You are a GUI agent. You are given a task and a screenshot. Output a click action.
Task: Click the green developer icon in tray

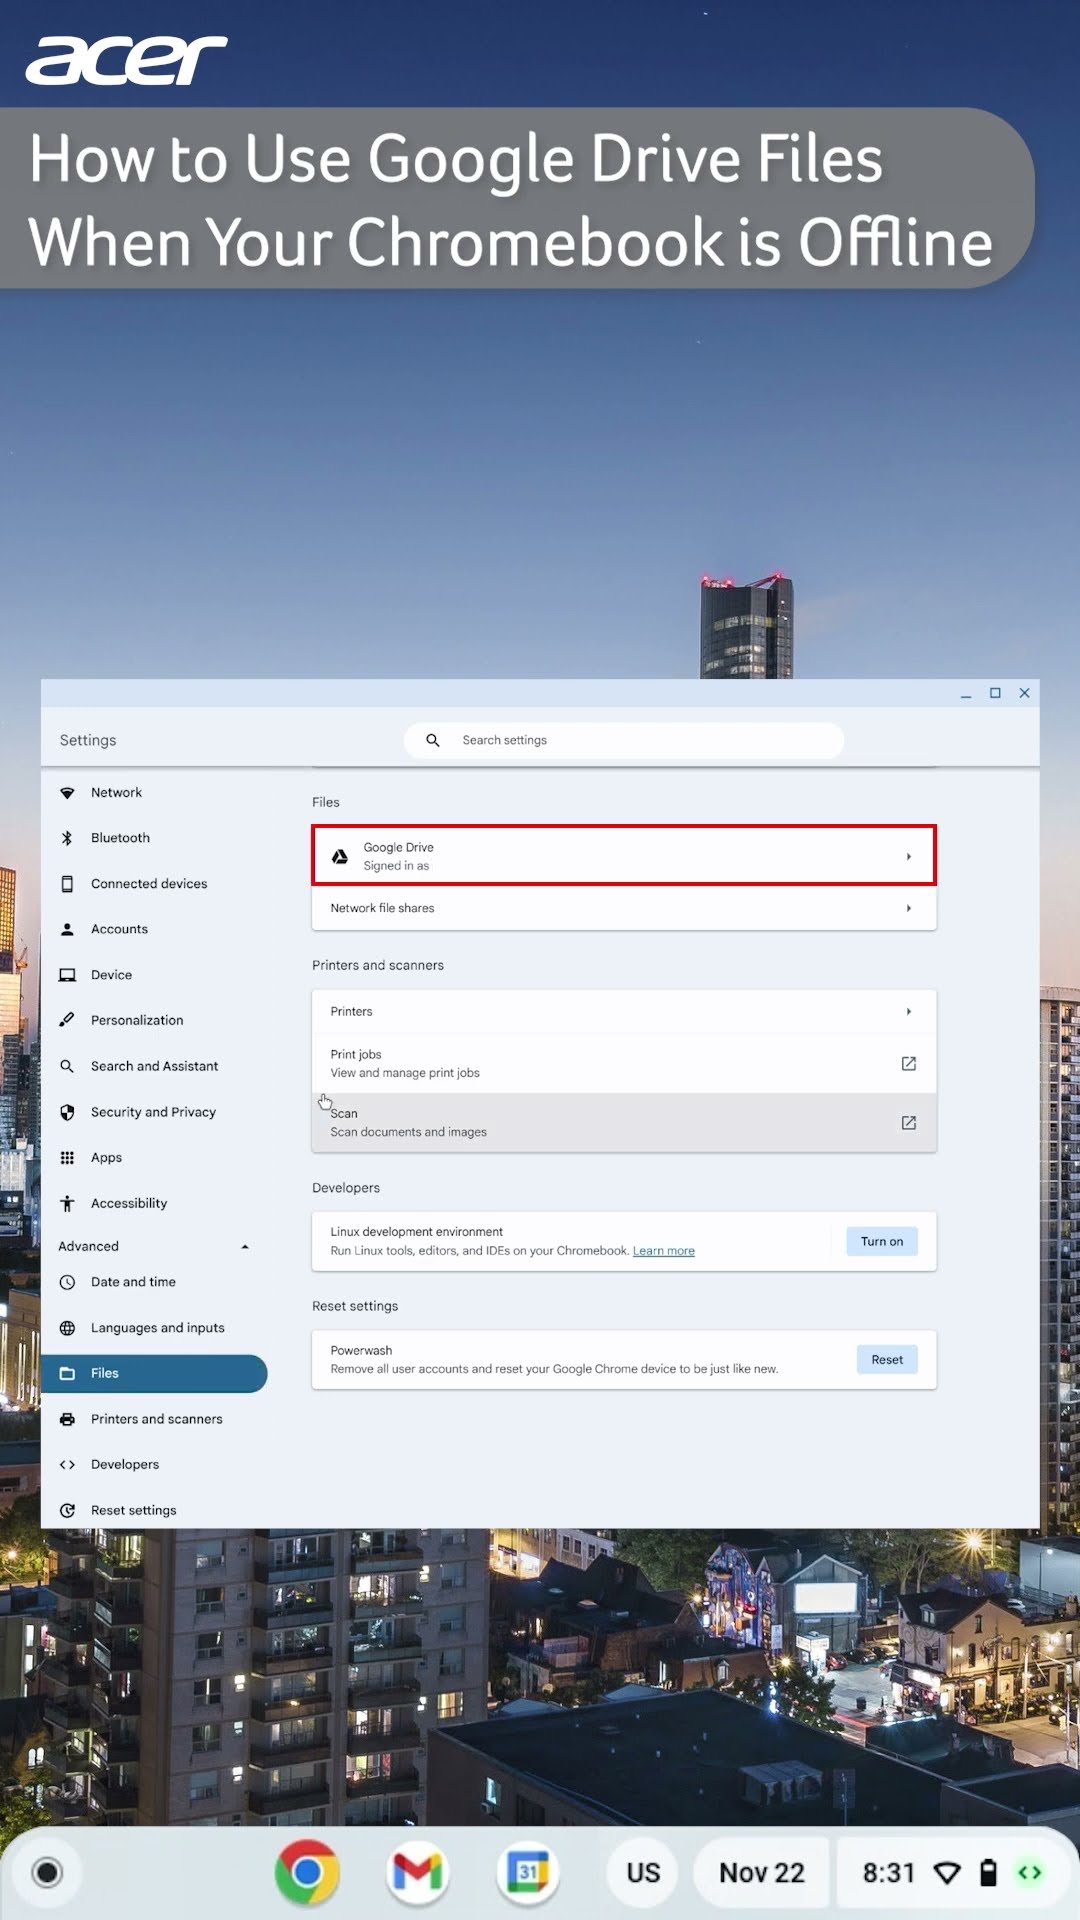click(1030, 1872)
